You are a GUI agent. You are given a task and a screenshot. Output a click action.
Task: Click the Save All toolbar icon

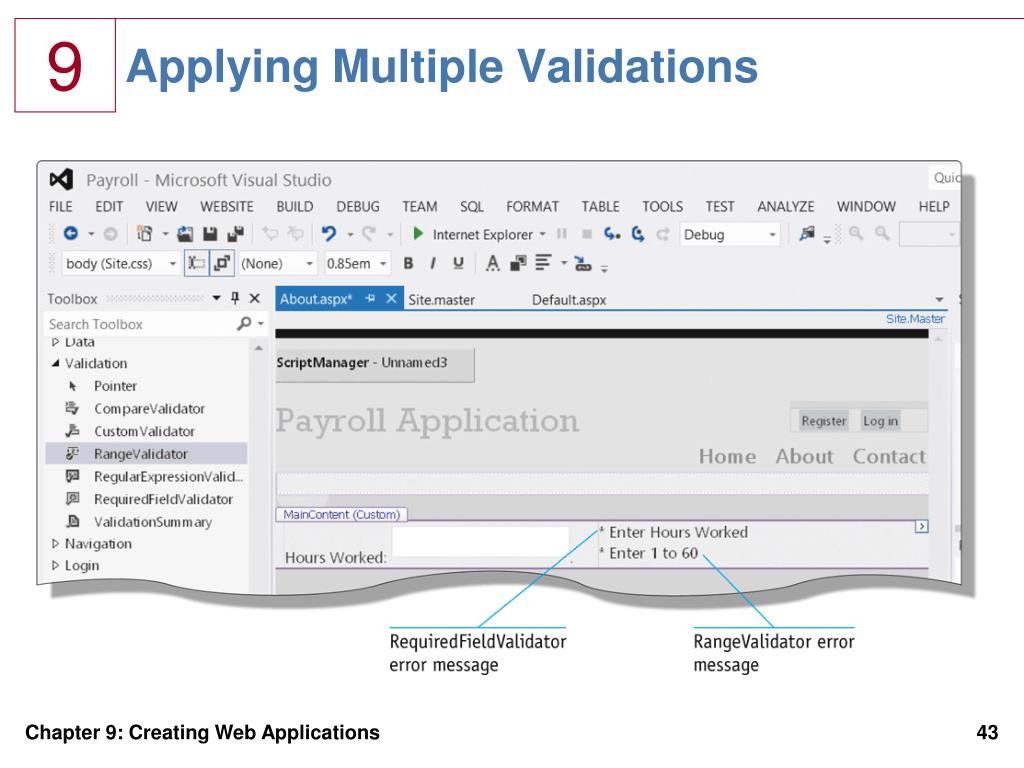235,234
